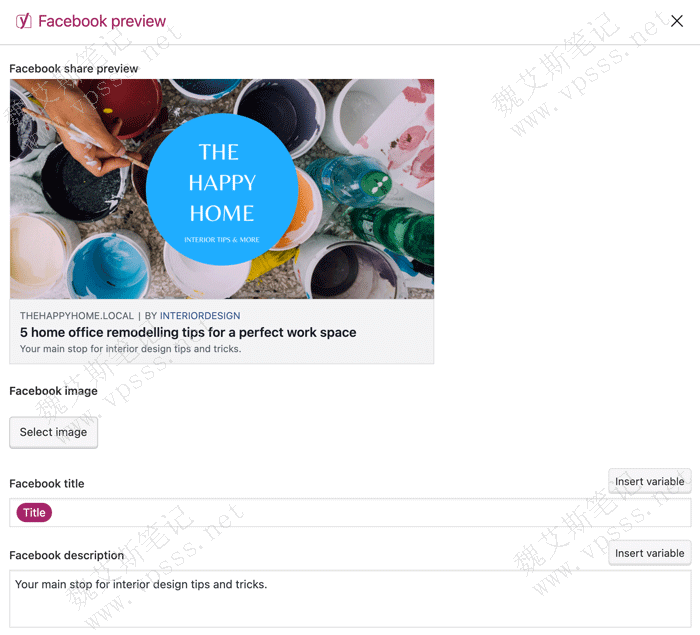
Task: Focus the Facebook description text area
Action: point(350,599)
